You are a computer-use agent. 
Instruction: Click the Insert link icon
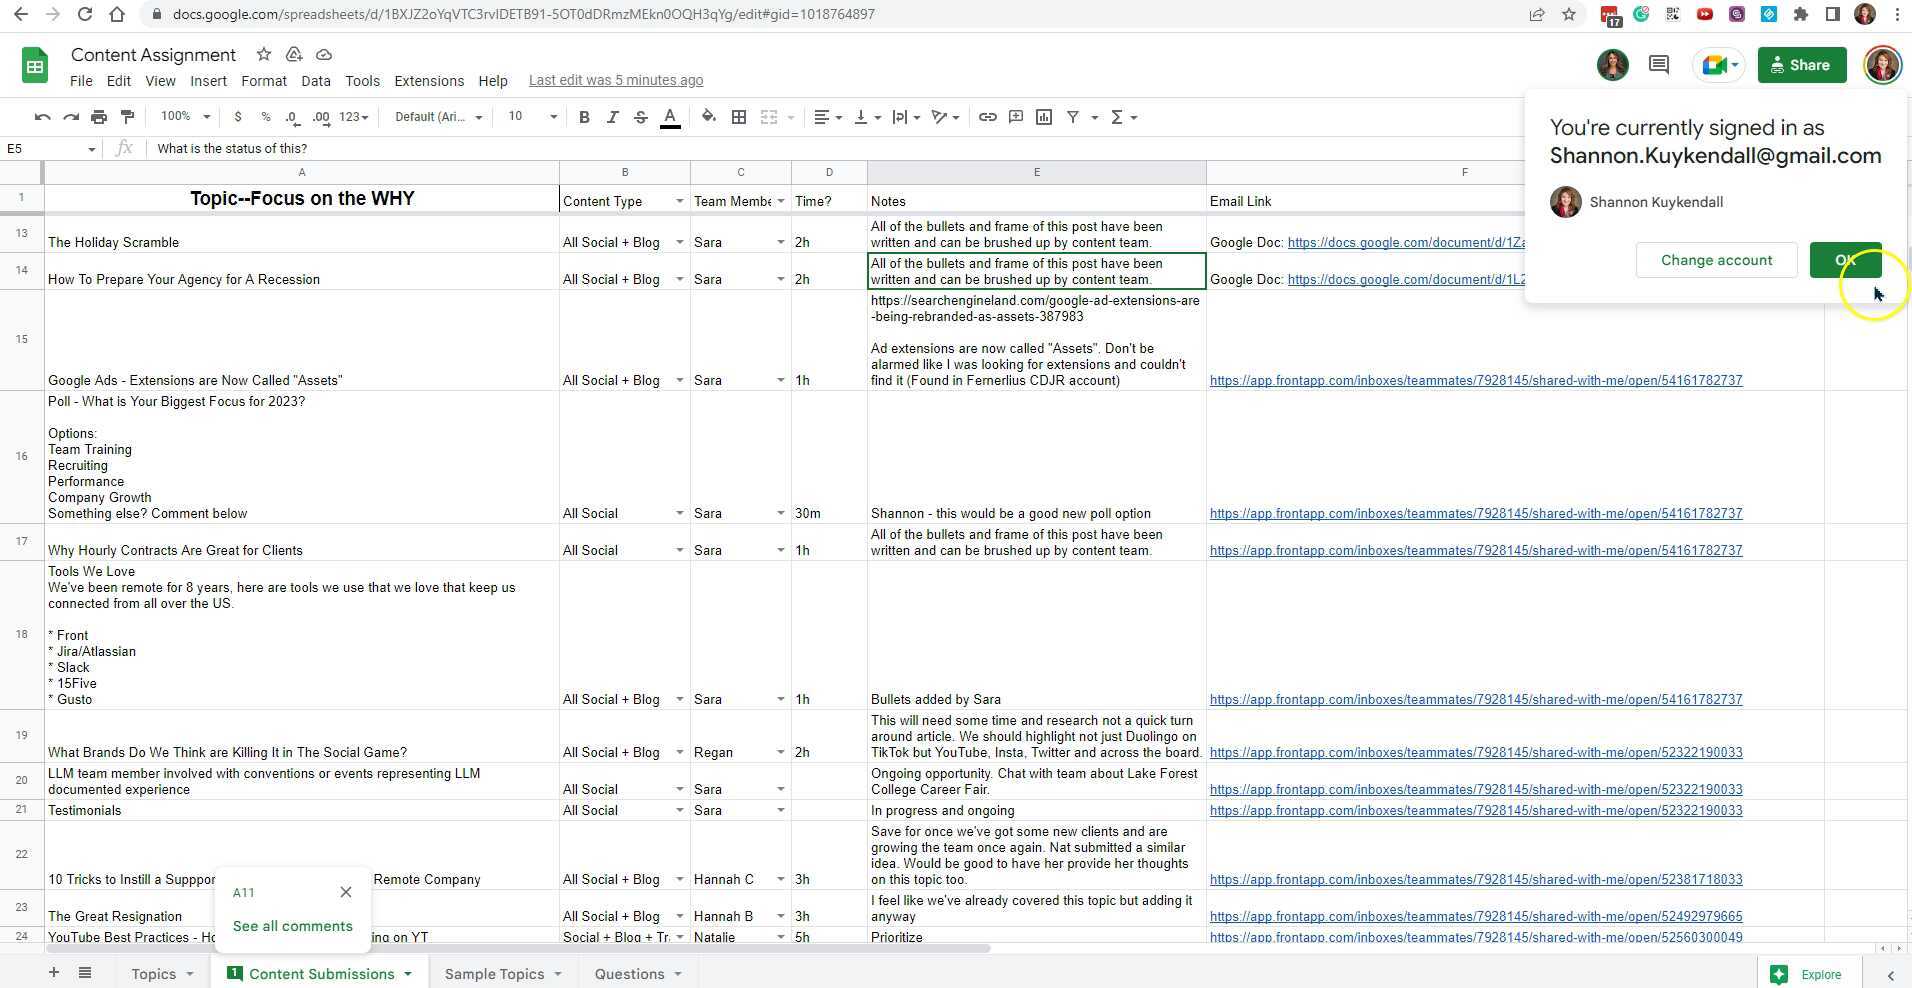(x=987, y=117)
